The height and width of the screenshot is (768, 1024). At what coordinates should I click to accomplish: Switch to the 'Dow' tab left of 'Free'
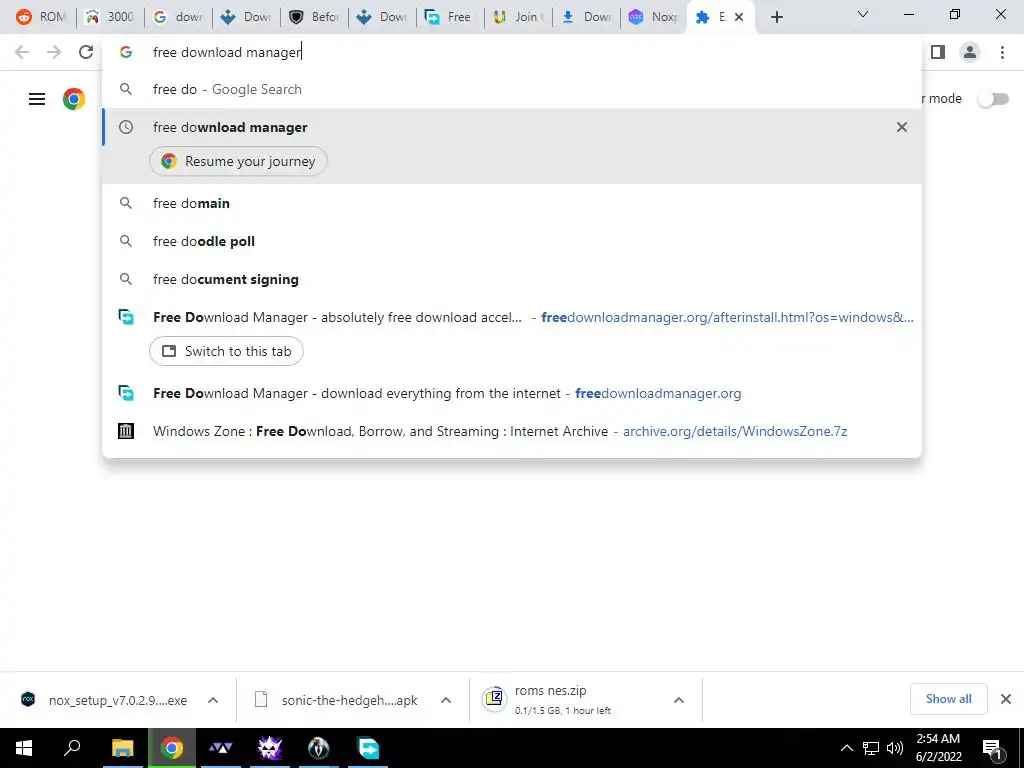pos(381,17)
